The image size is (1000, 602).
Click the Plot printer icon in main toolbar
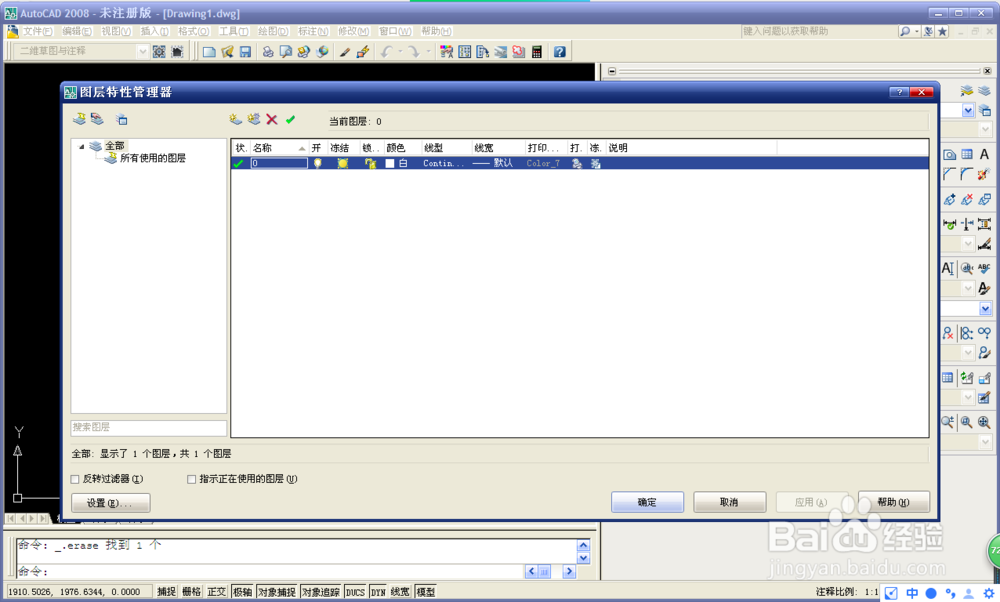point(268,52)
